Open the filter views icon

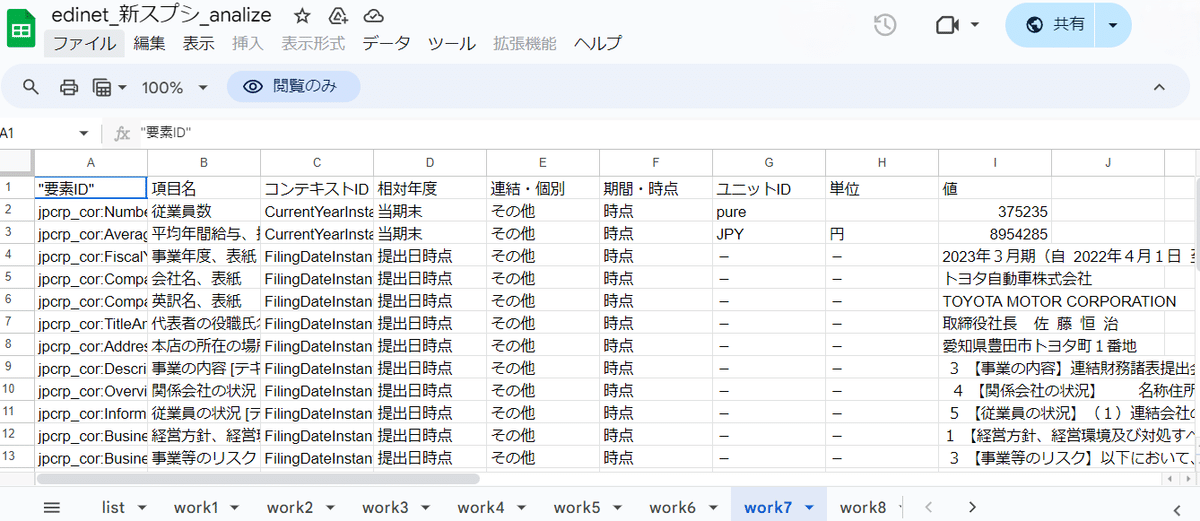[x=101, y=87]
